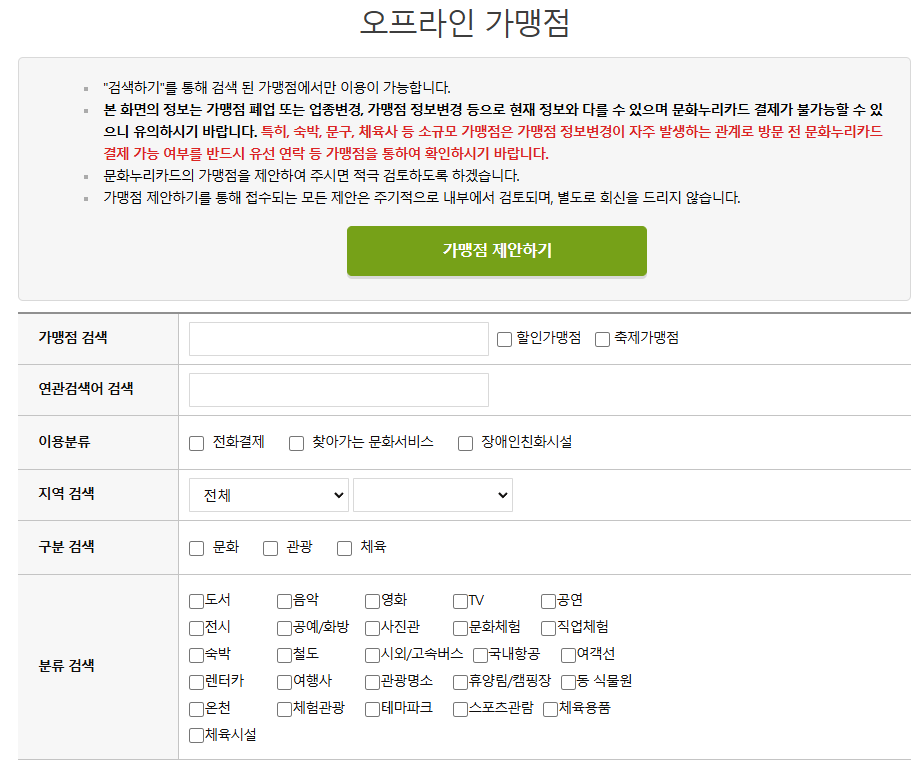Enable the 할인가맹점 checkbox
Viewport: 921px width, 764px height.
[x=503, y=339]
